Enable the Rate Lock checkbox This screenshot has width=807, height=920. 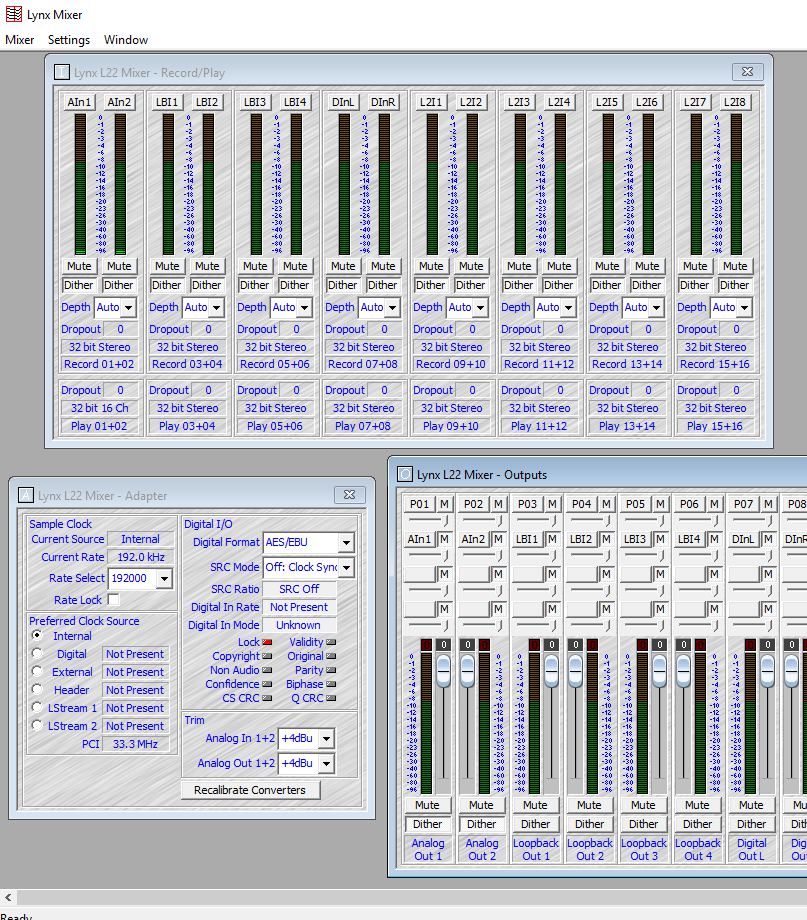click(x=114, y=600)
